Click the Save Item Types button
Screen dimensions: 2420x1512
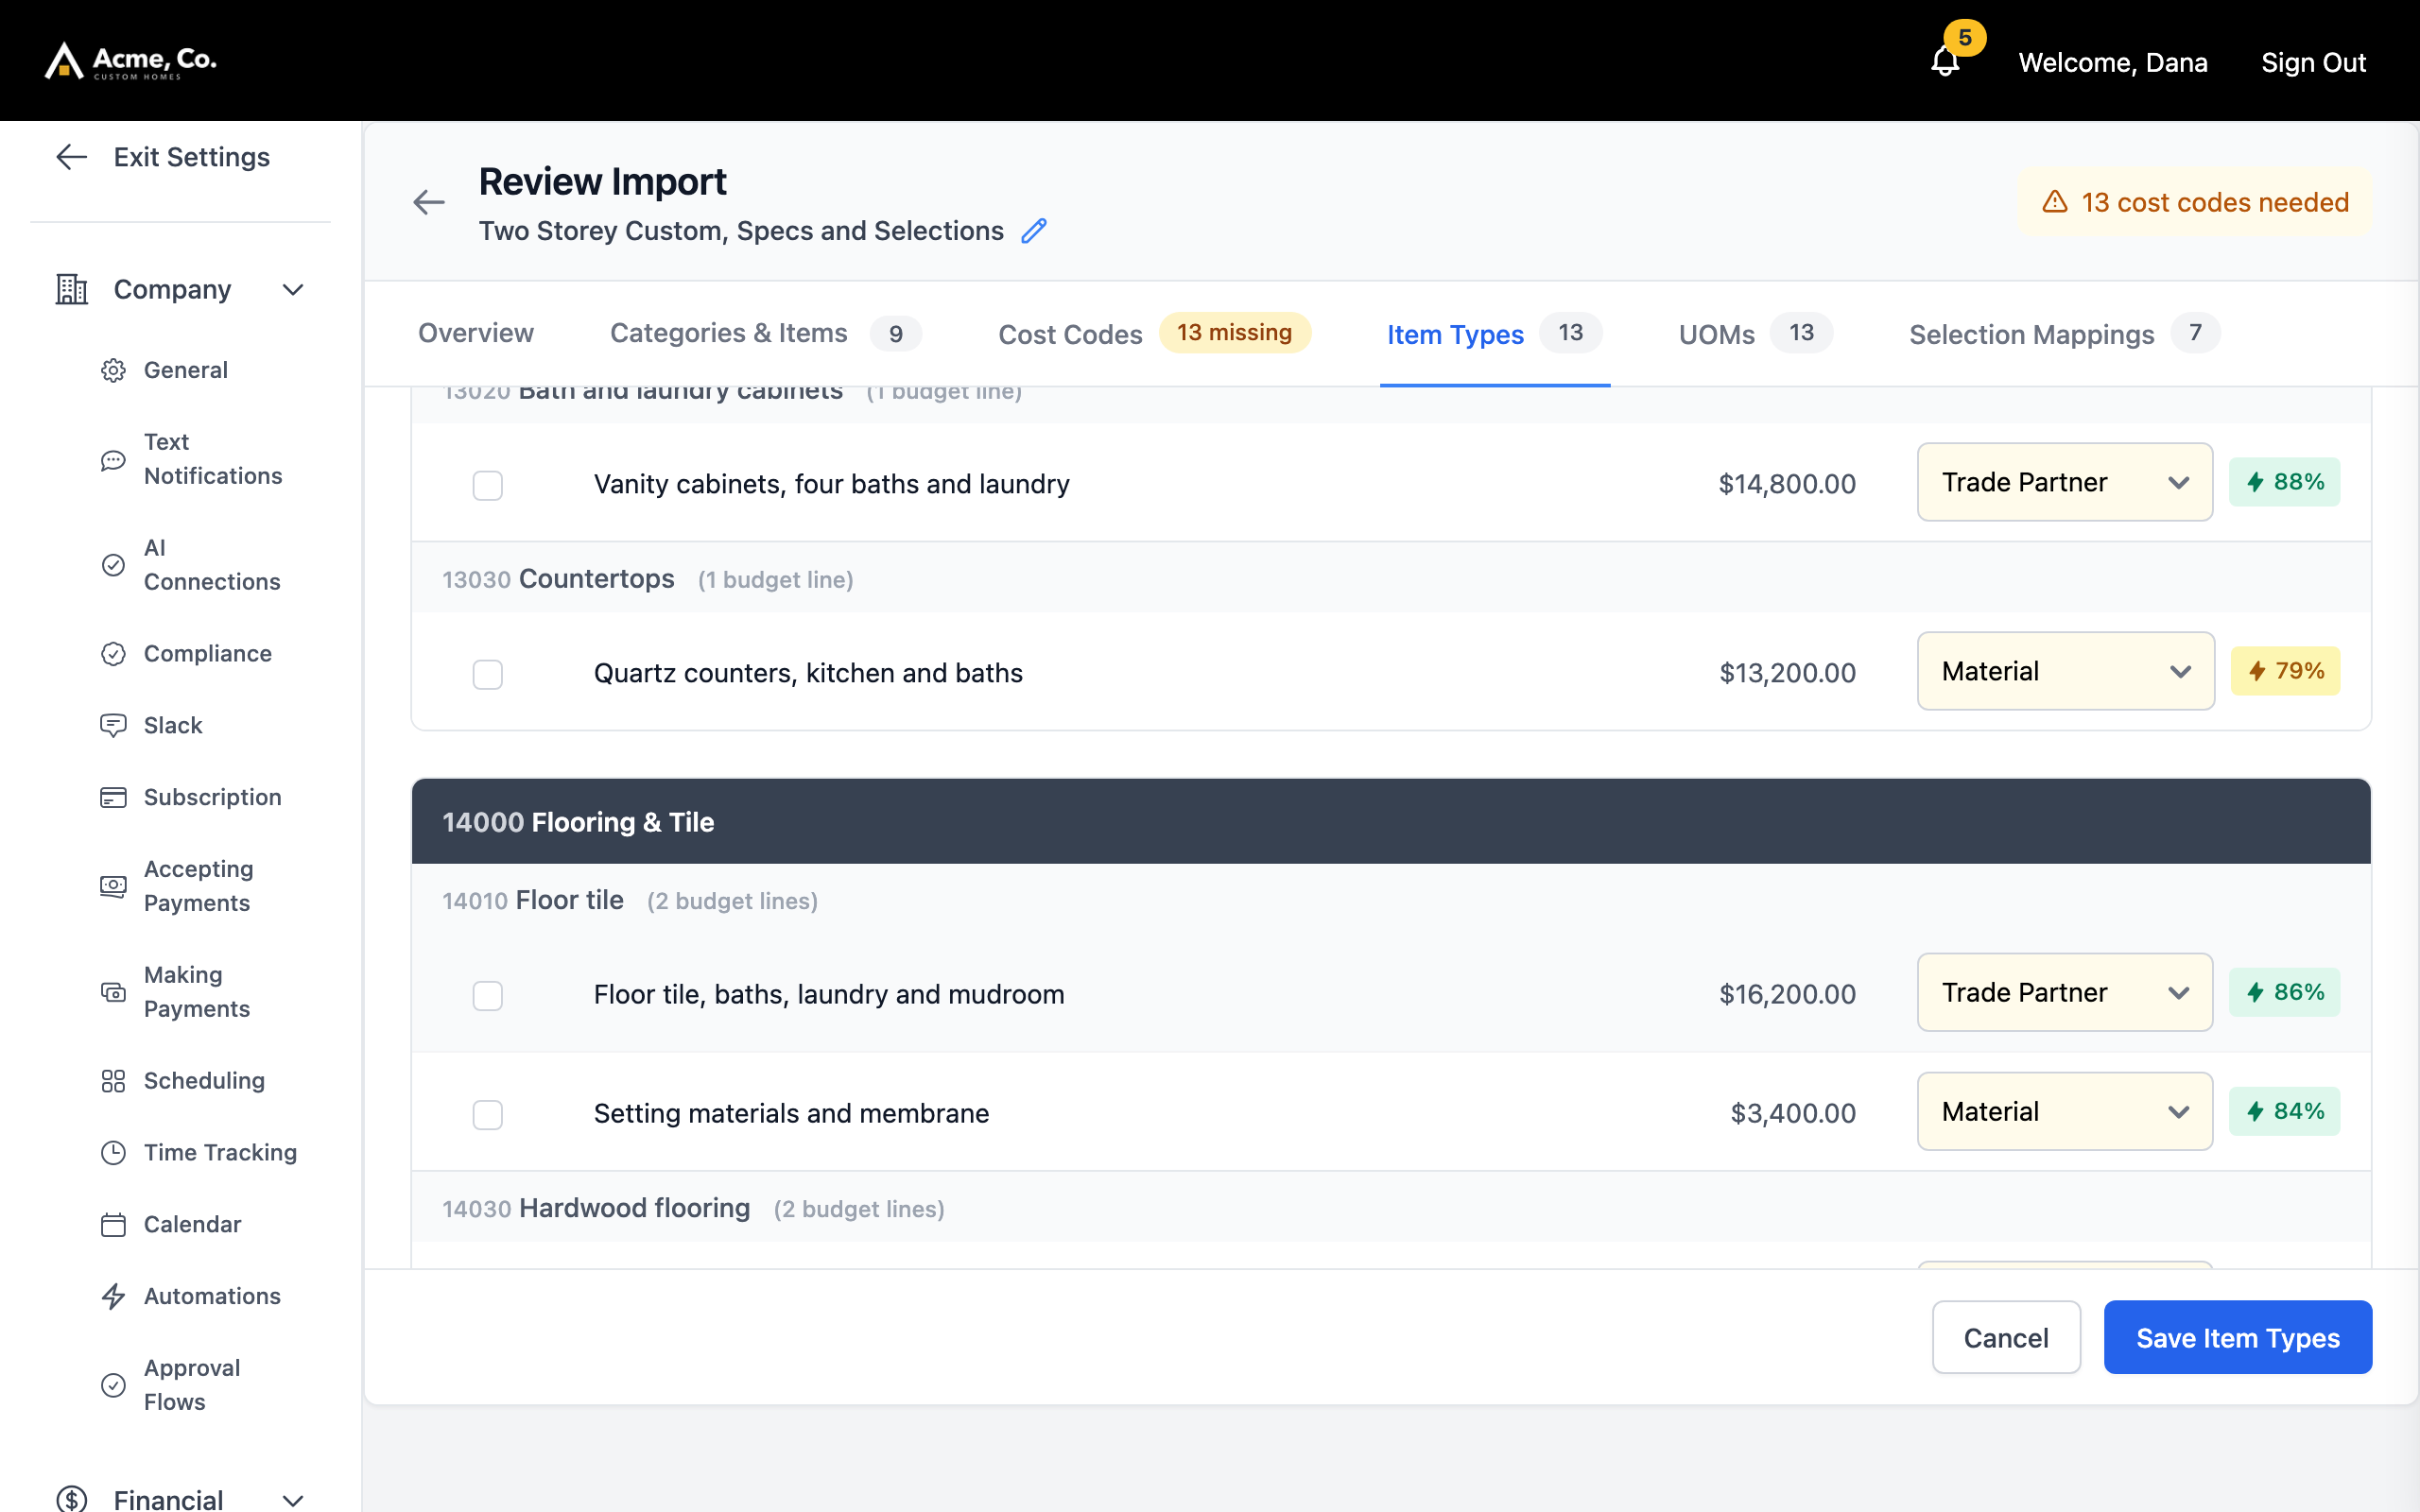coord(2237,1337)
